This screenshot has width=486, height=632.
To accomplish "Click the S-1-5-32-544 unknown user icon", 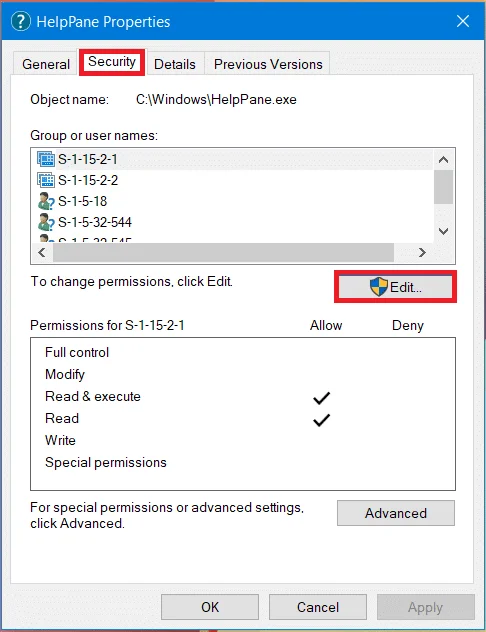I will [46, 222].
